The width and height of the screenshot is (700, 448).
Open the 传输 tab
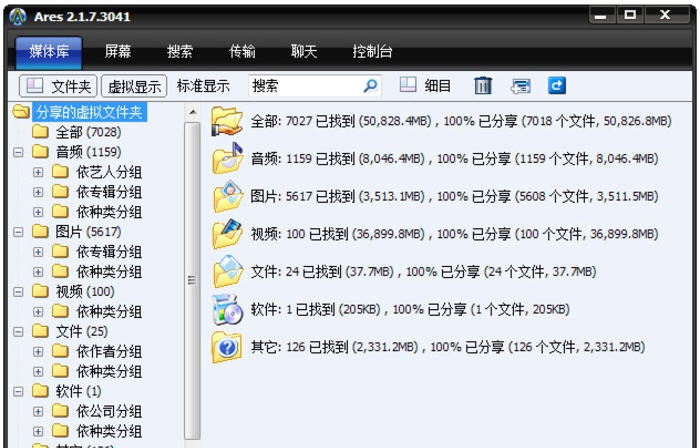(x=242, y=52)
